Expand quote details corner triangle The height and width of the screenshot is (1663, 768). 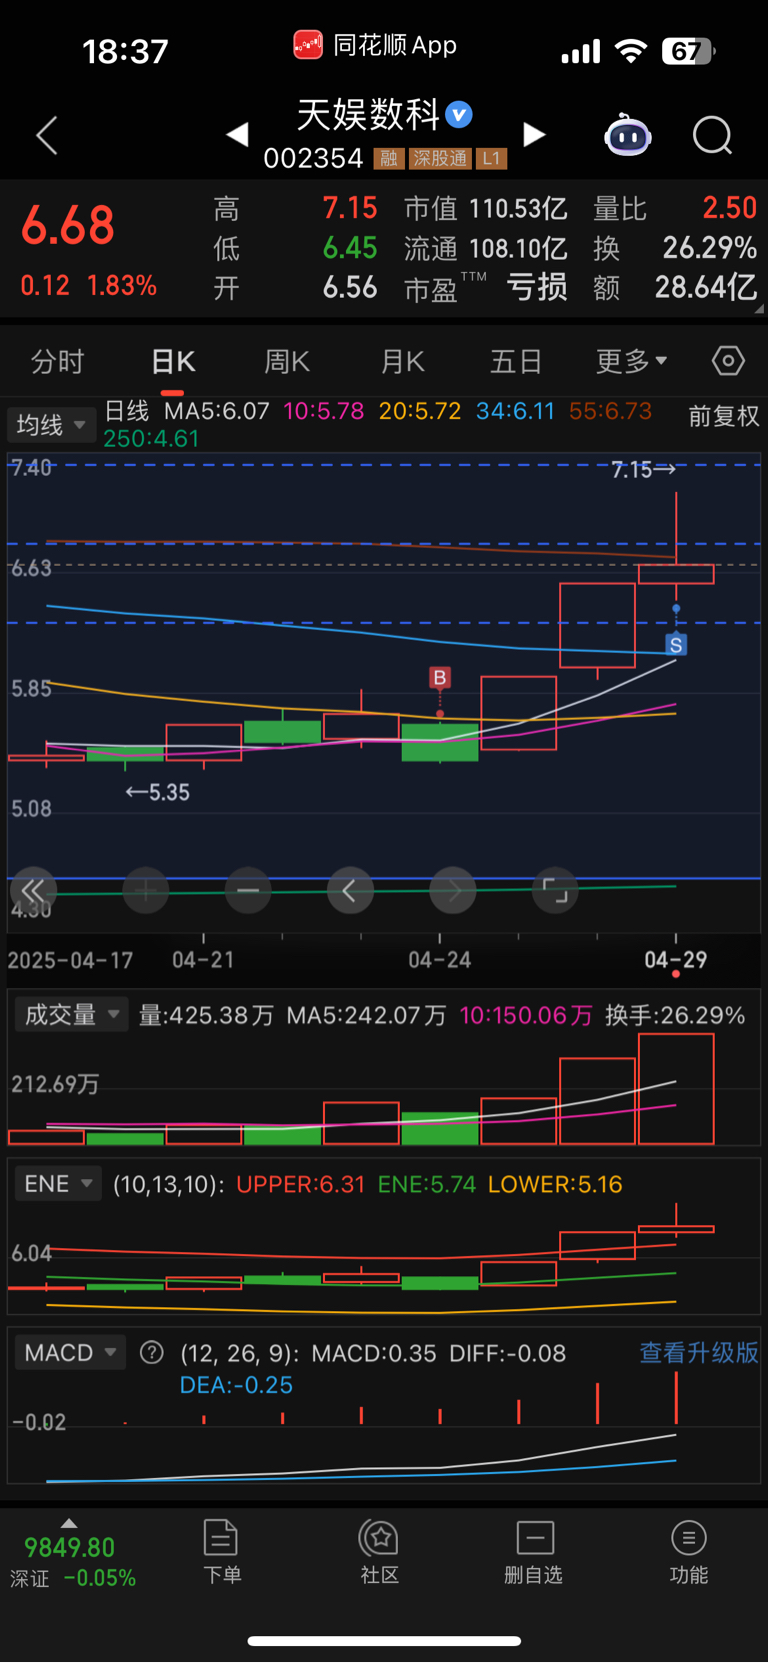759,309
